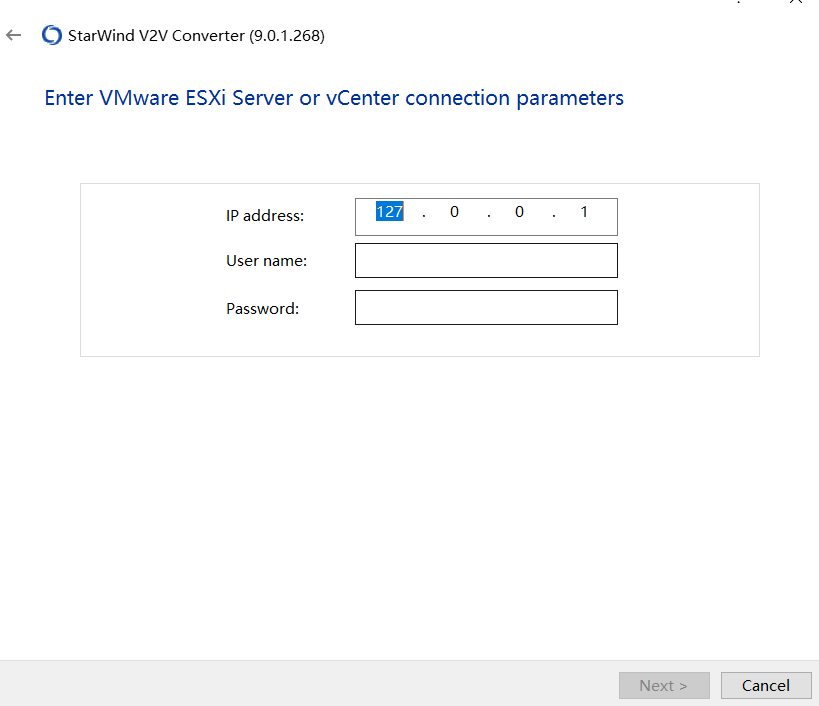Go back using the left arrow
This screenshot has height=706, width=819.
(x=14, y=36)
